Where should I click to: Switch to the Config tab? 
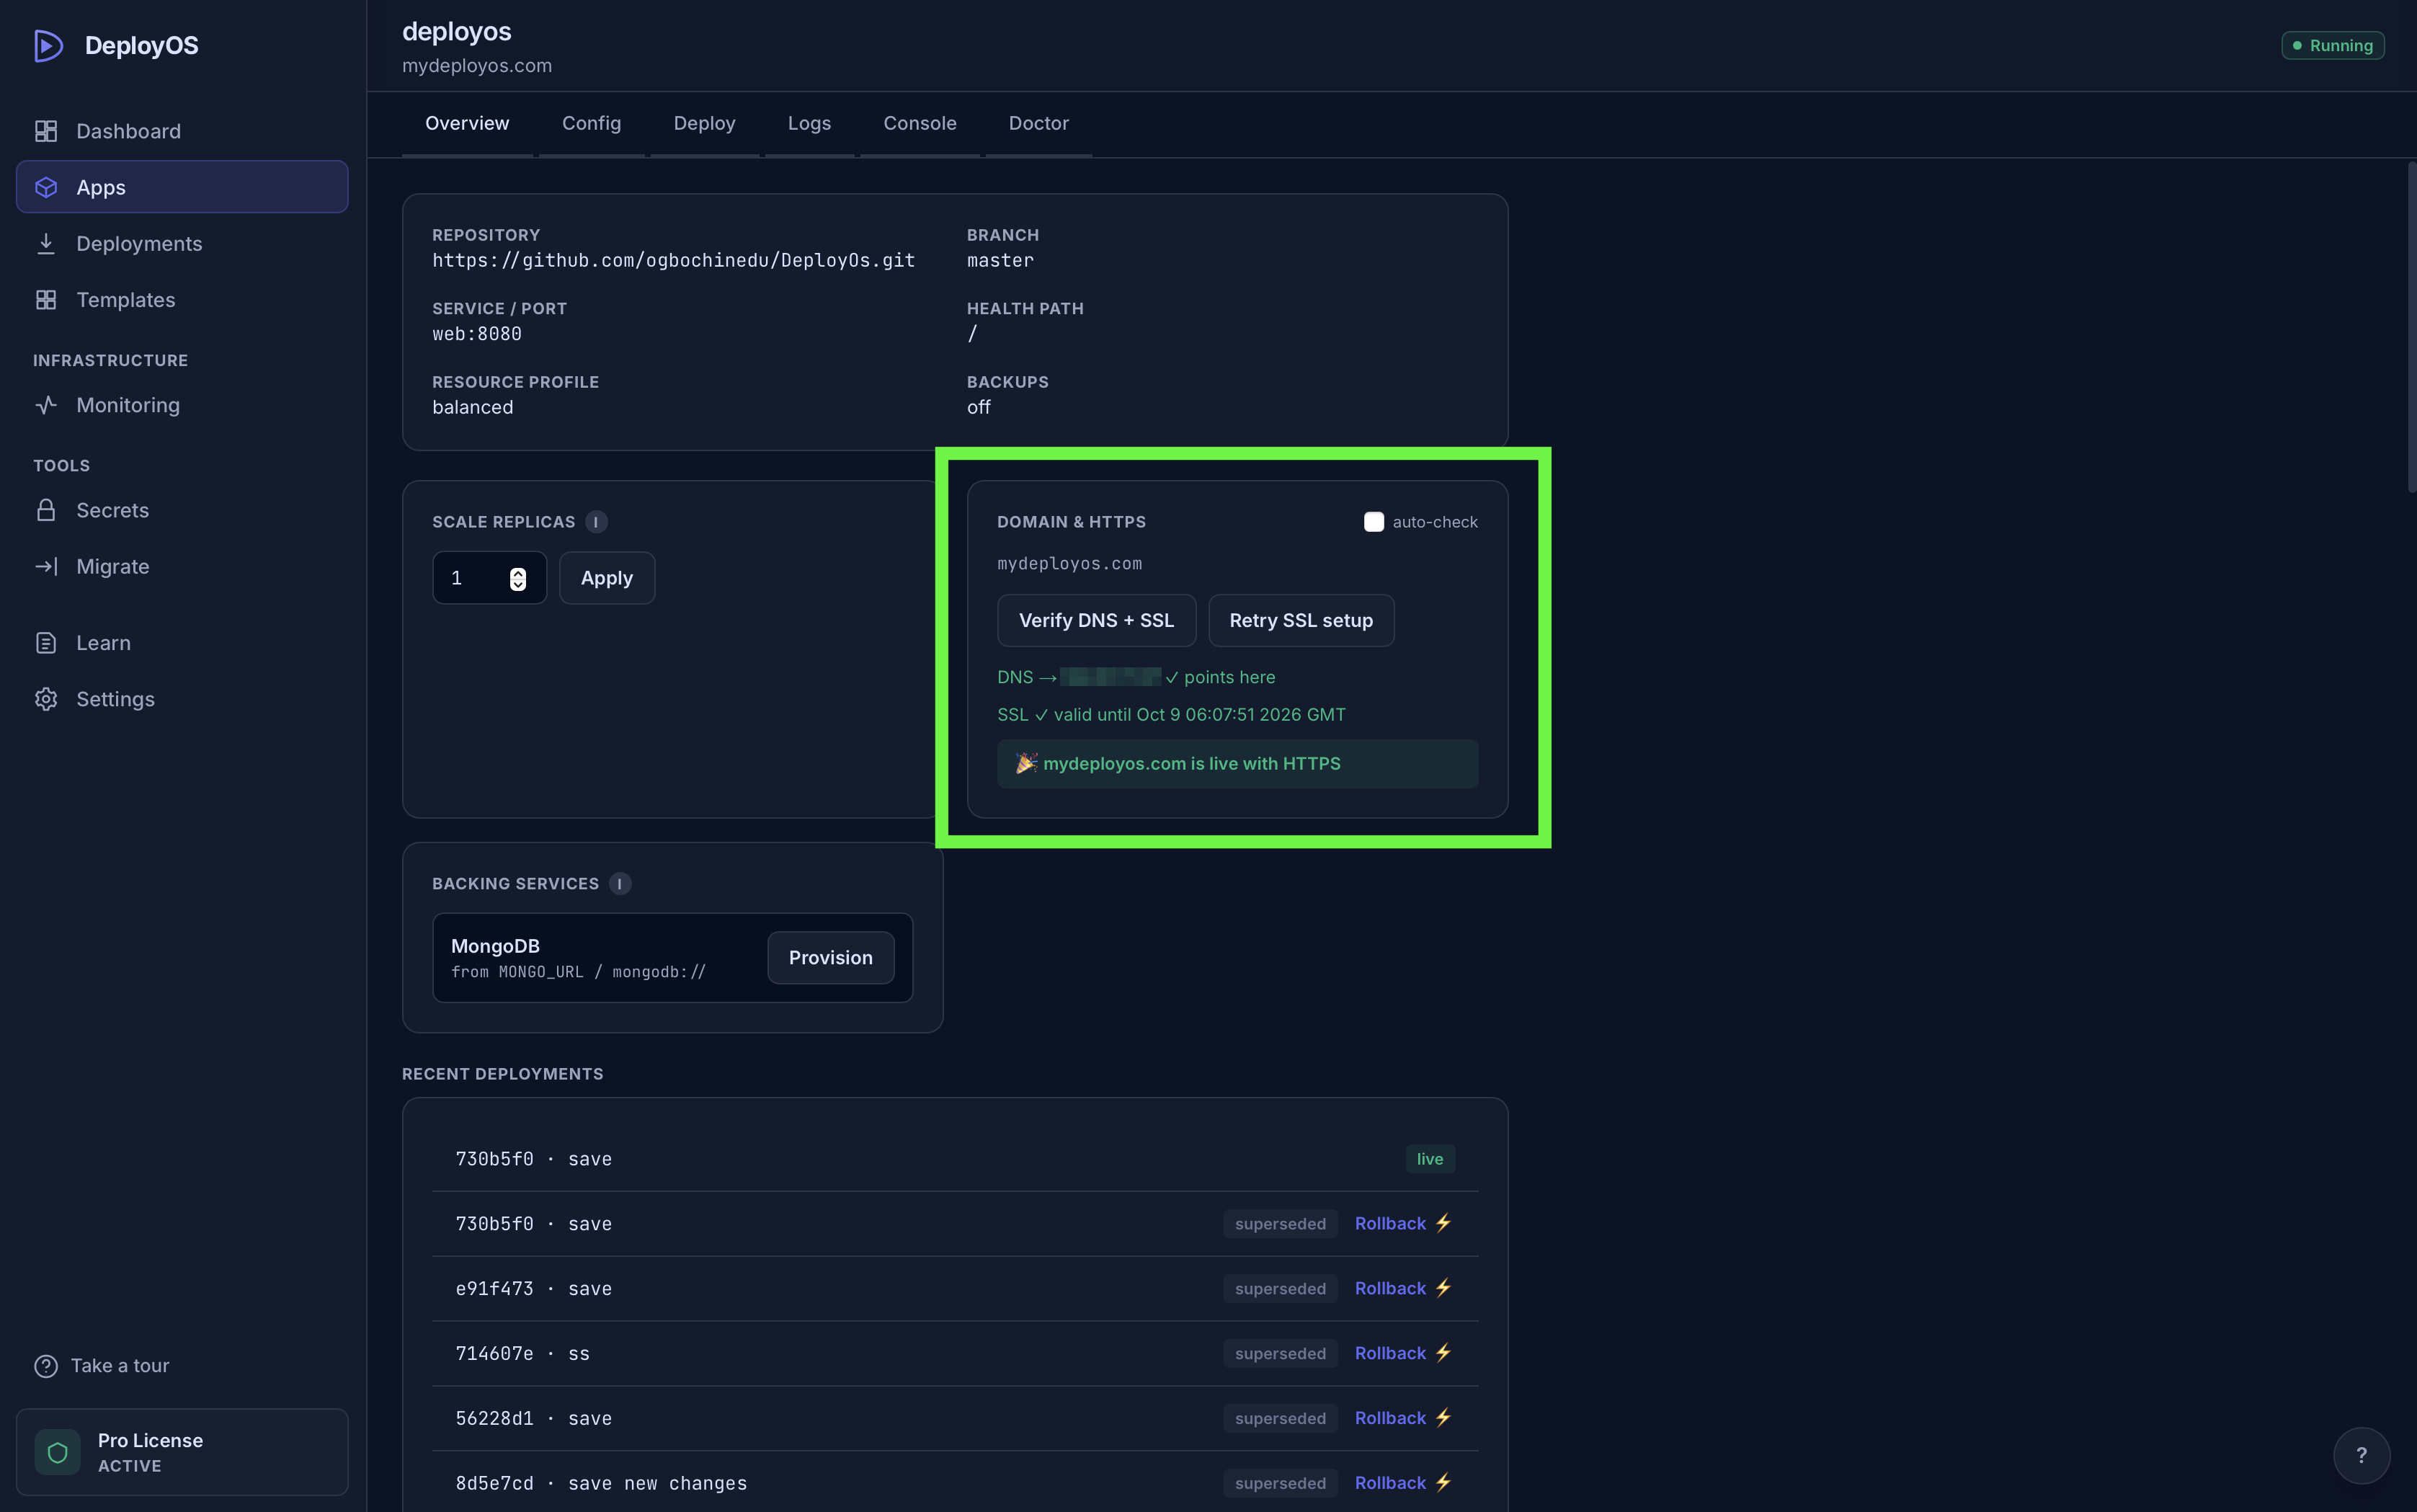point(591,123)
